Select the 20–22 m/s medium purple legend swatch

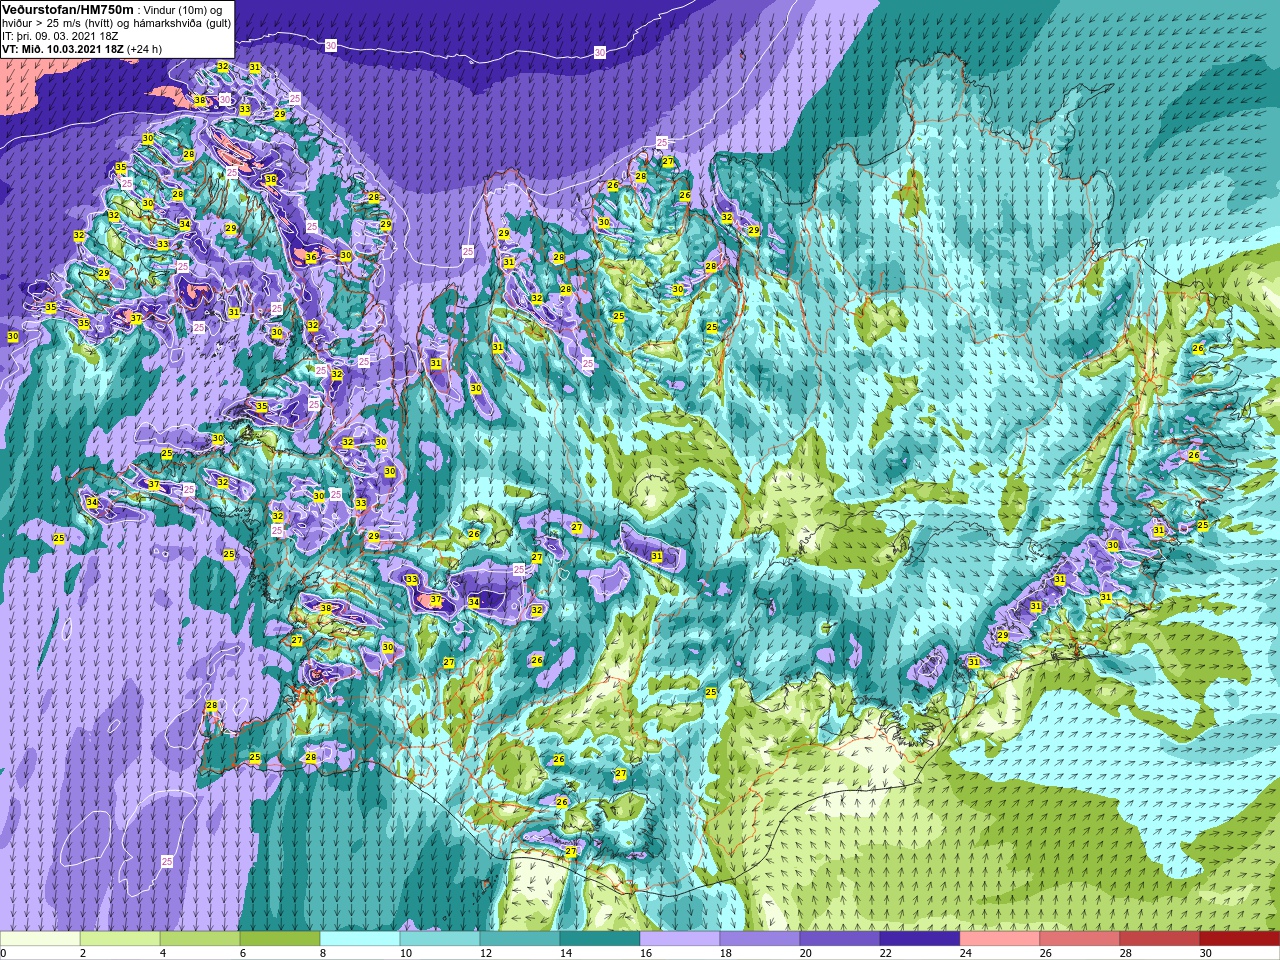point(840,939)
